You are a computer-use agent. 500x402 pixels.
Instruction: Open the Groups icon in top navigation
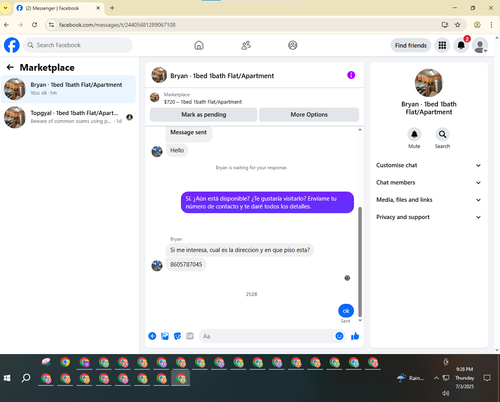[x=293, y=45]
